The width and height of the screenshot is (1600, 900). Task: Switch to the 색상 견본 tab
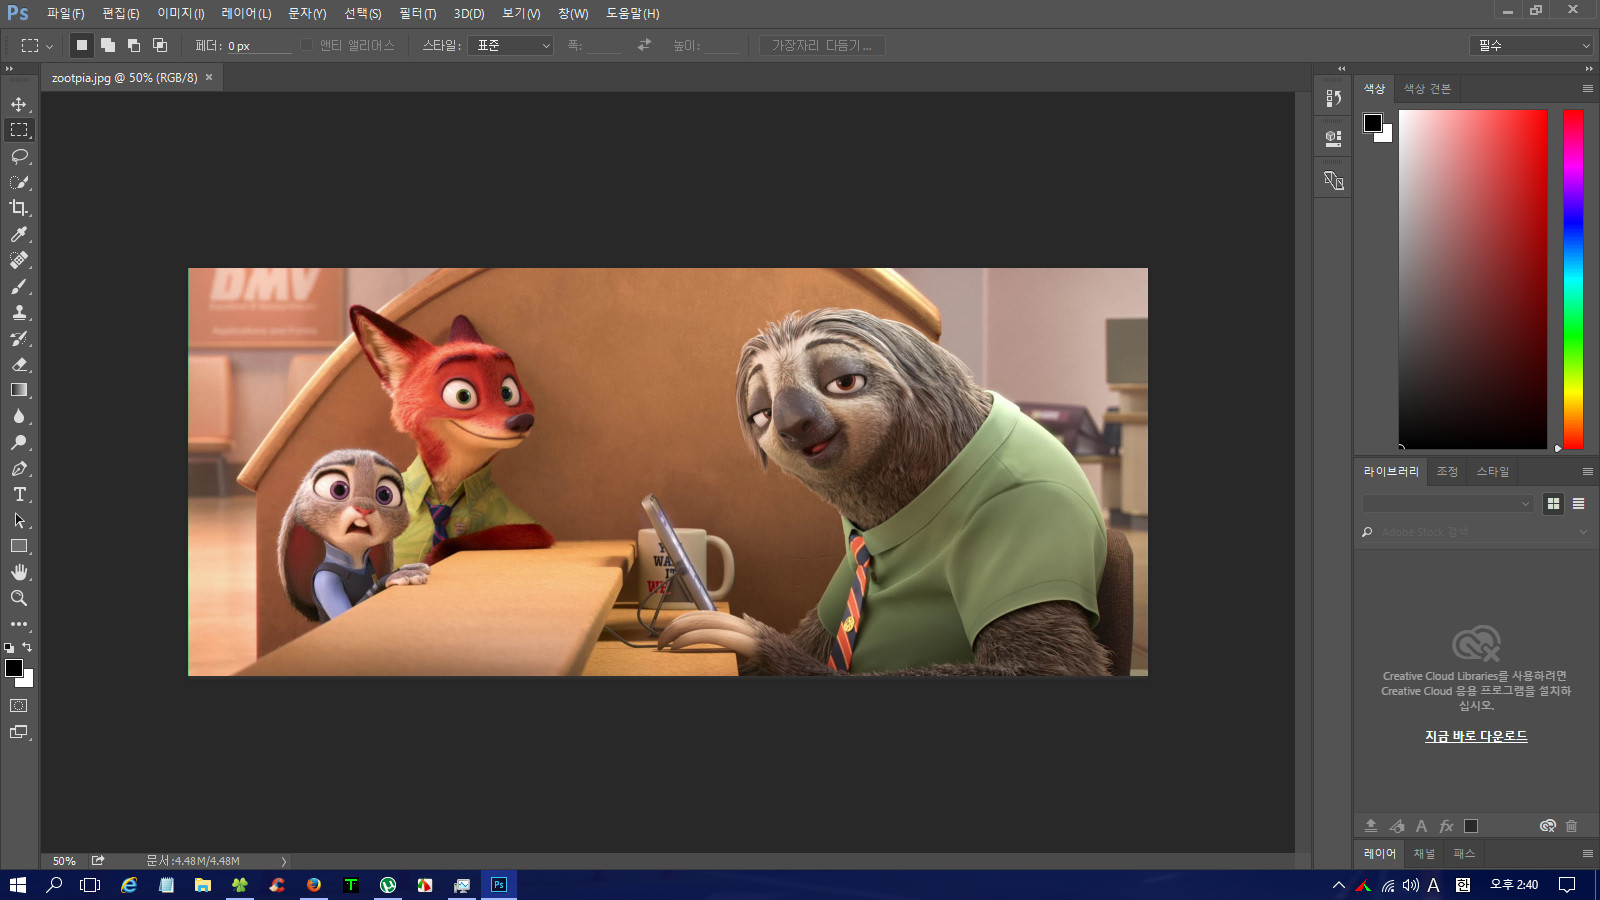1427,88
